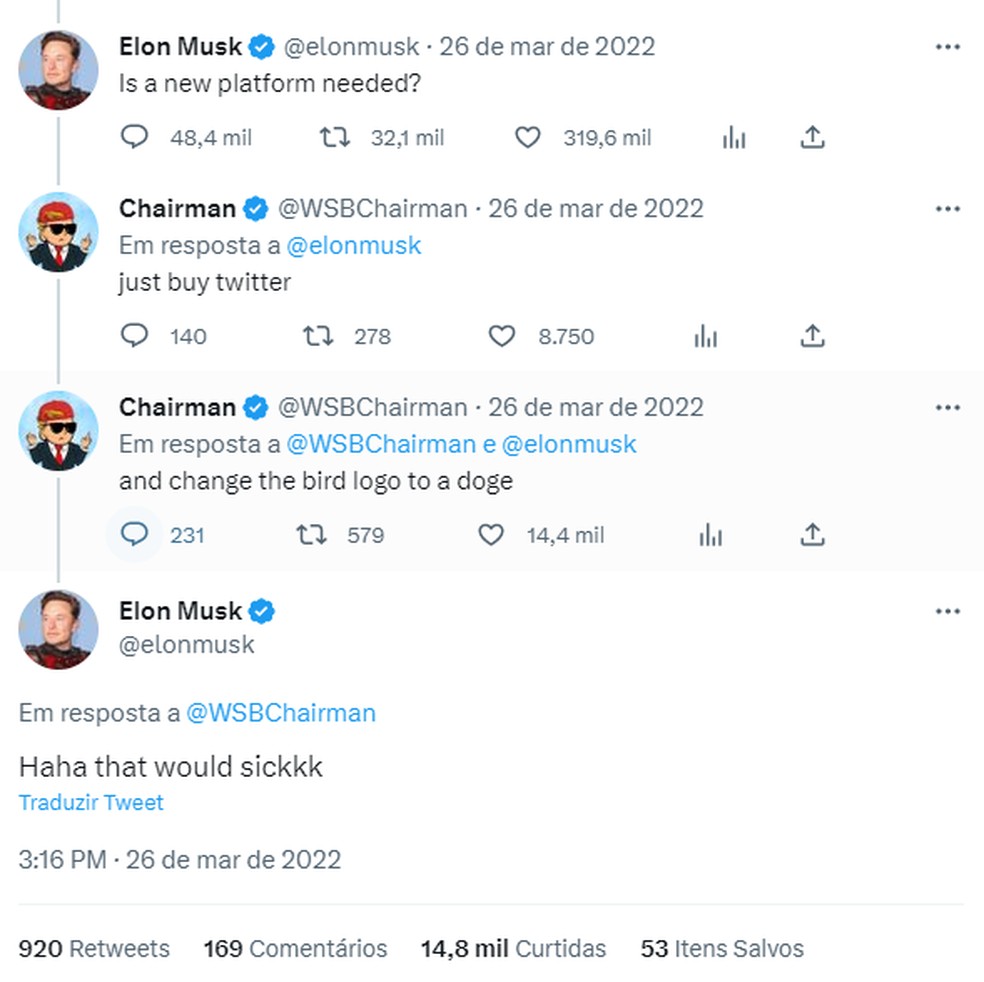Open @WSBChairman's profile from the reply mention

pos(285,713)
